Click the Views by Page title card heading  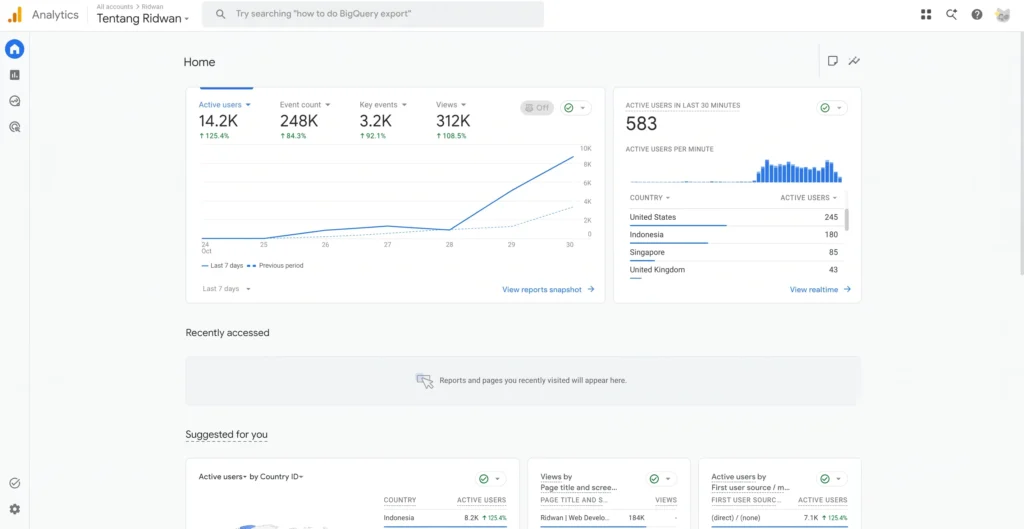tap(579, 482)
